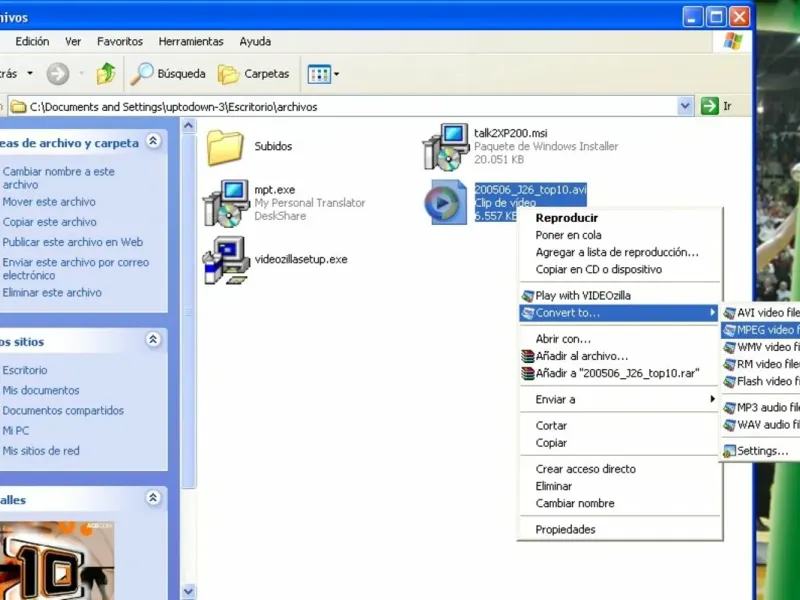Click Copiar este archivo link
Viewport: 800px width, 600px height.
(49, 222)
